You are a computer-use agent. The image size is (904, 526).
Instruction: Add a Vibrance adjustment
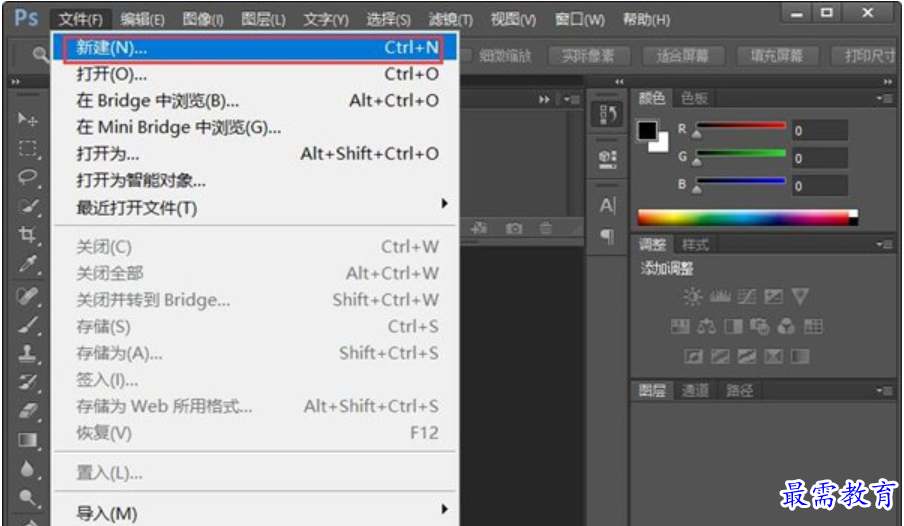click(x=800, y=296)
